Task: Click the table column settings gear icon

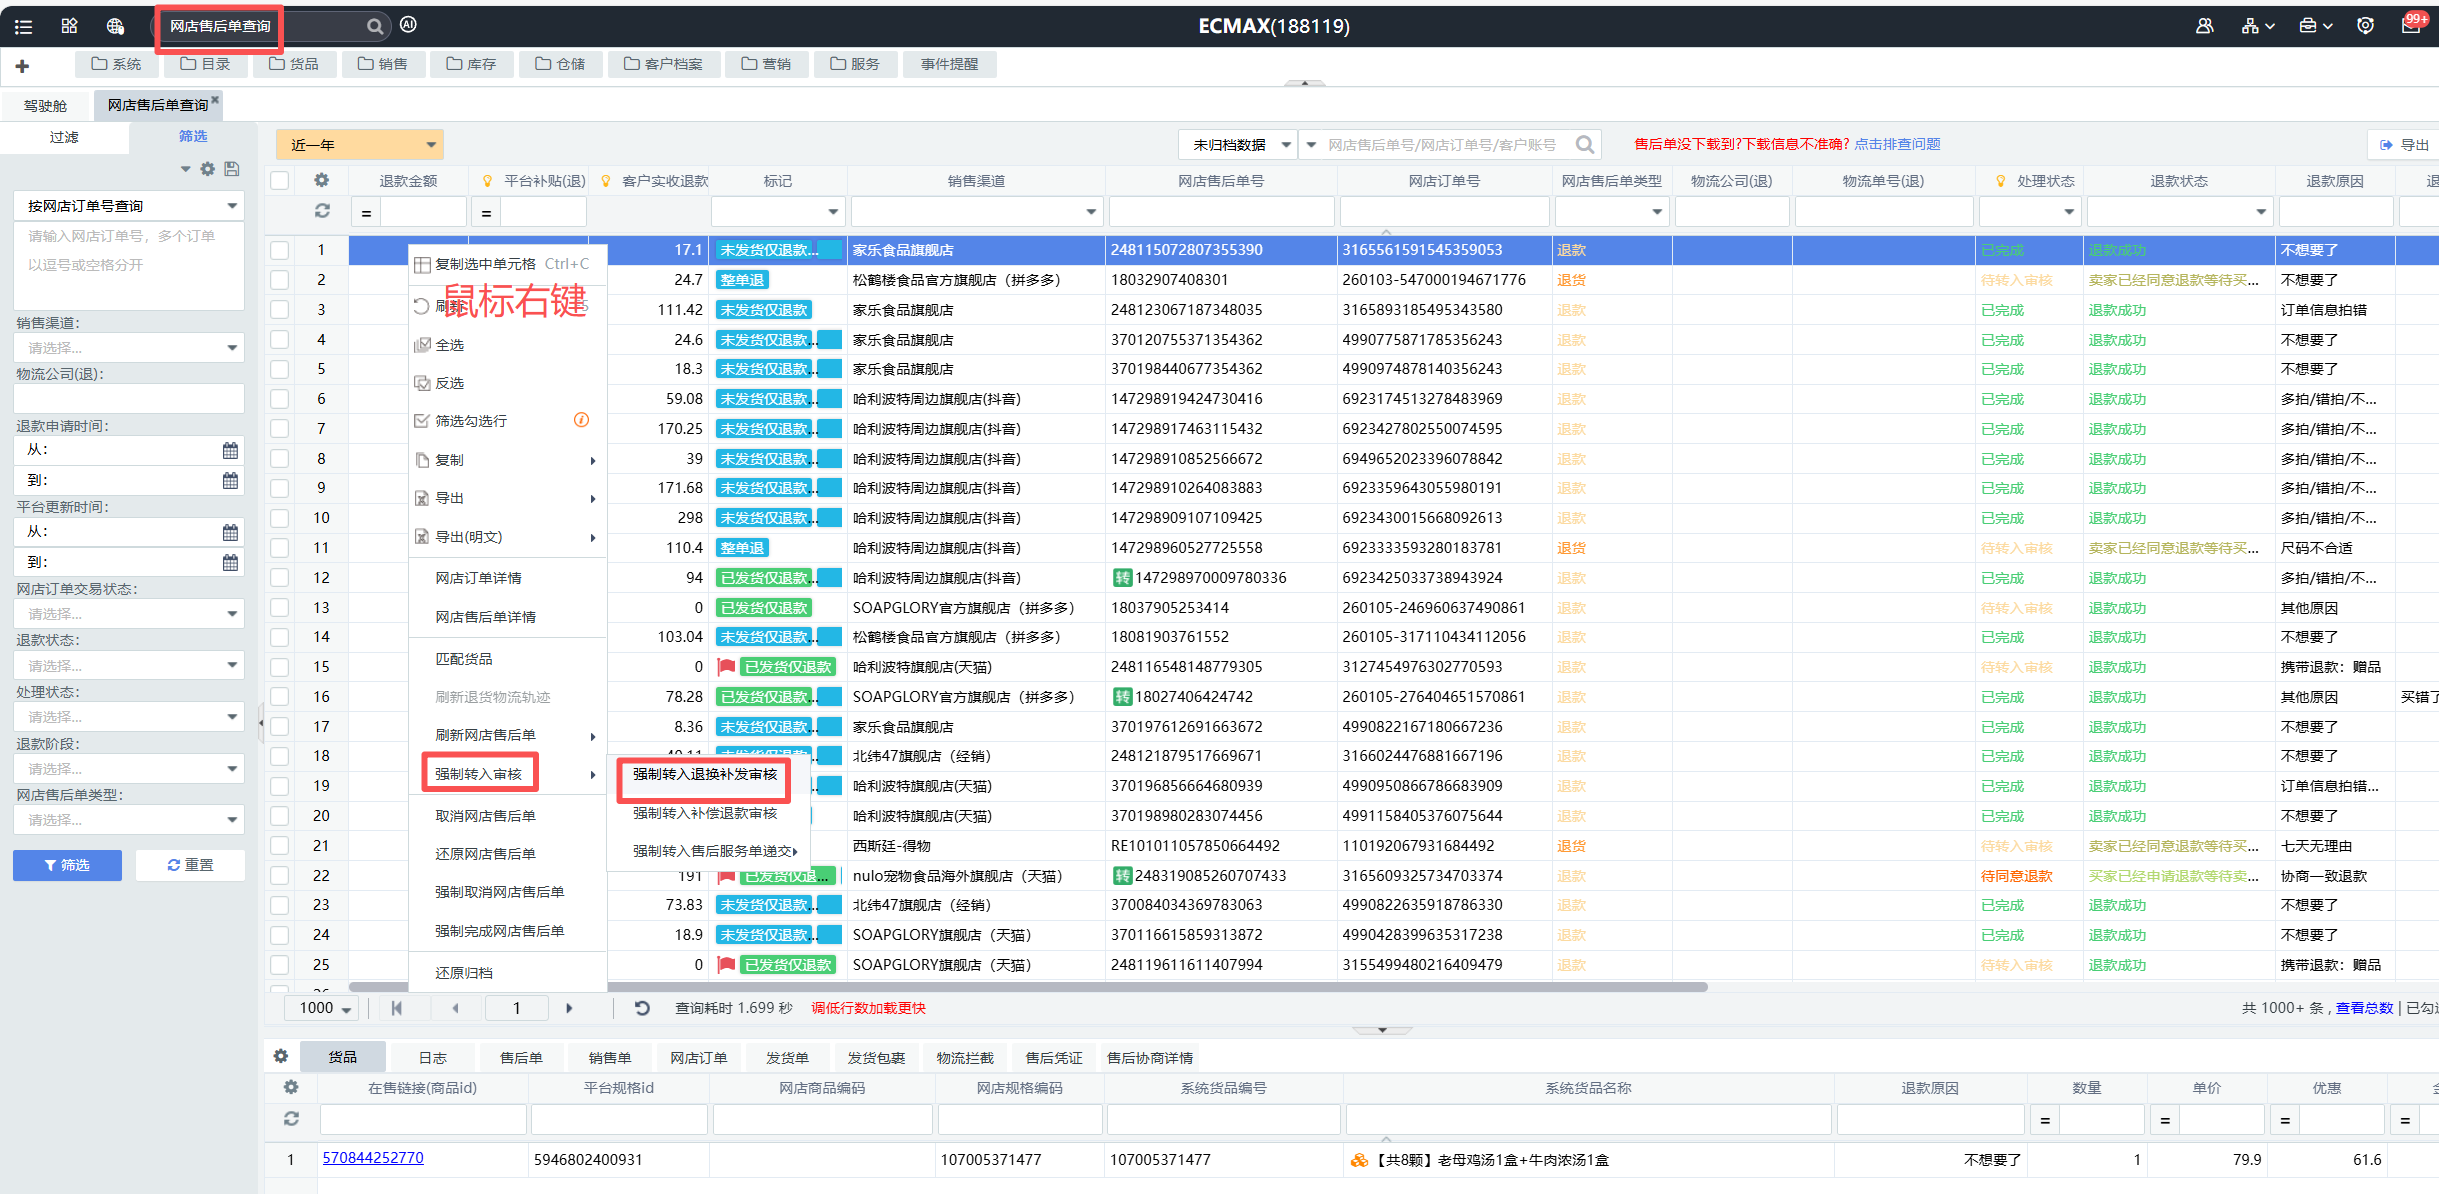Action: [x=321, y=181]
